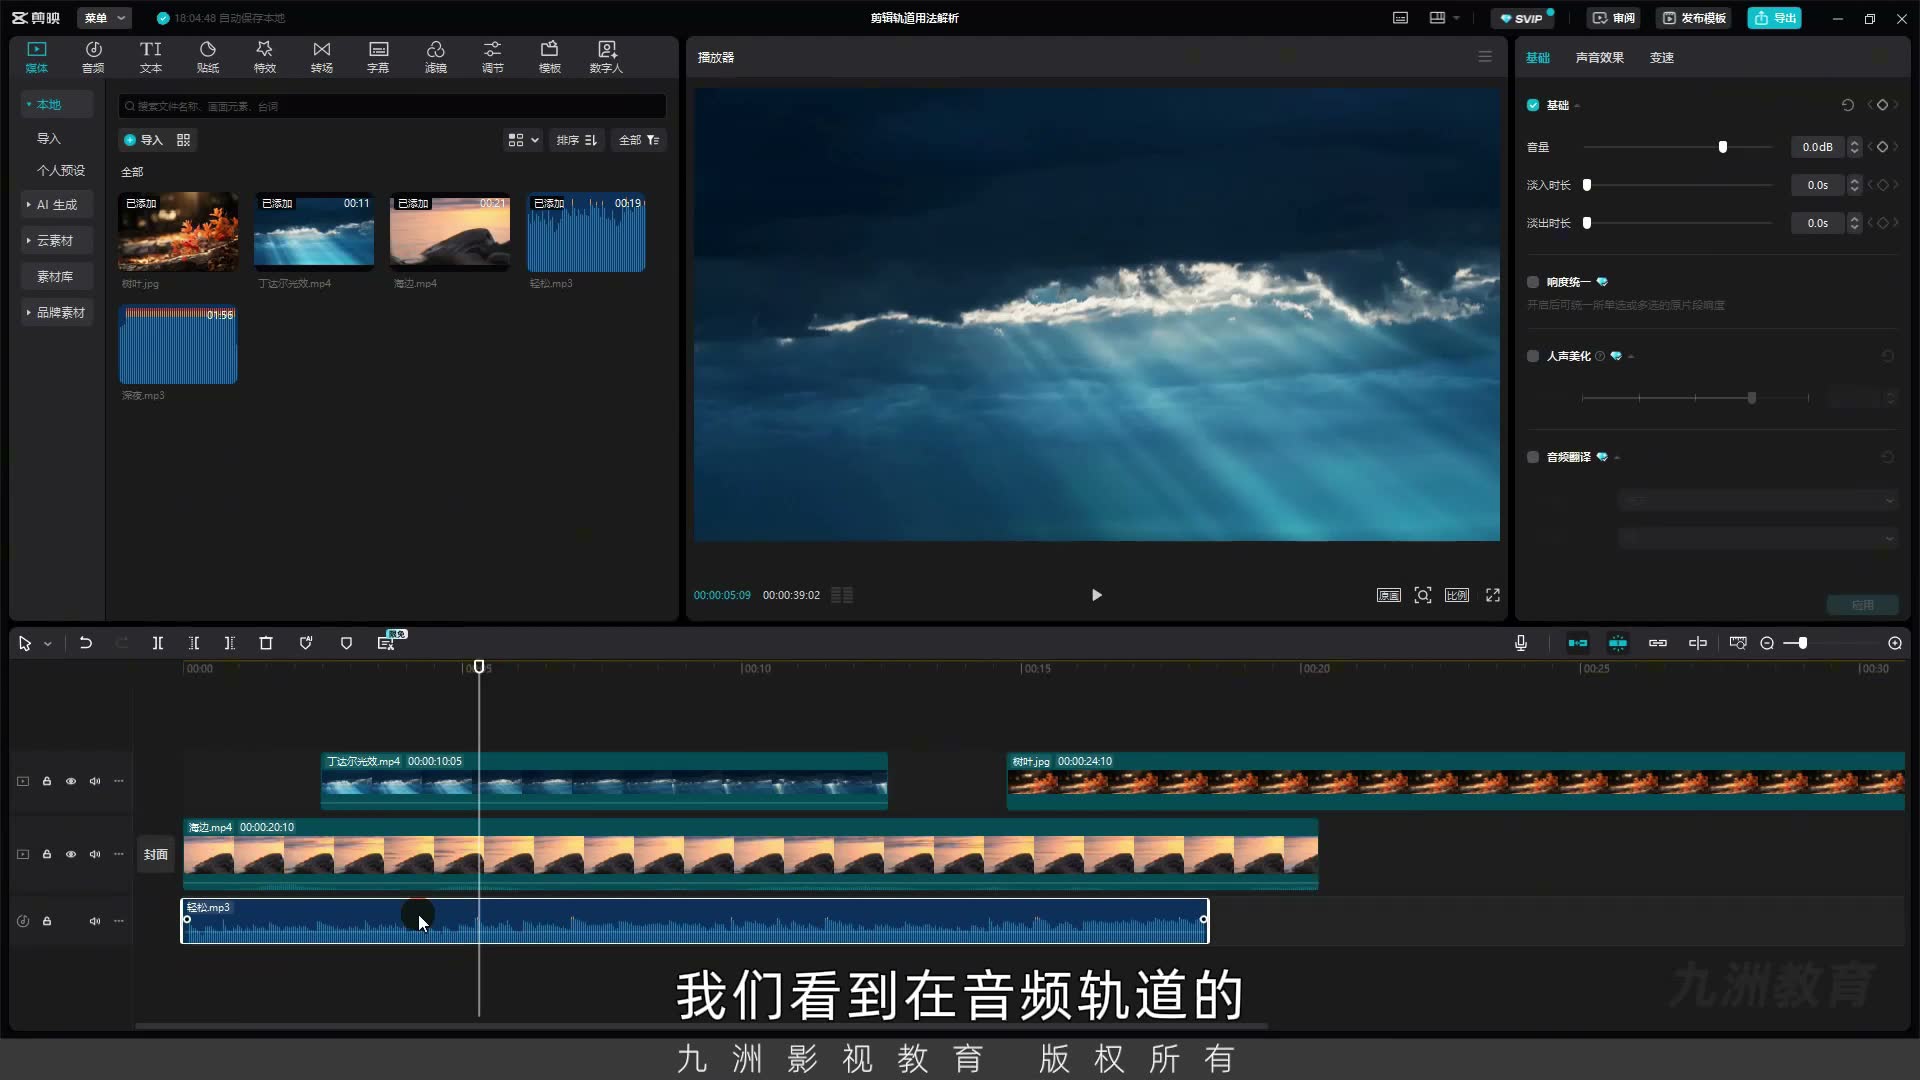
Task: Mute the 轻松.mp3 audio track
Action: [95, 921]
